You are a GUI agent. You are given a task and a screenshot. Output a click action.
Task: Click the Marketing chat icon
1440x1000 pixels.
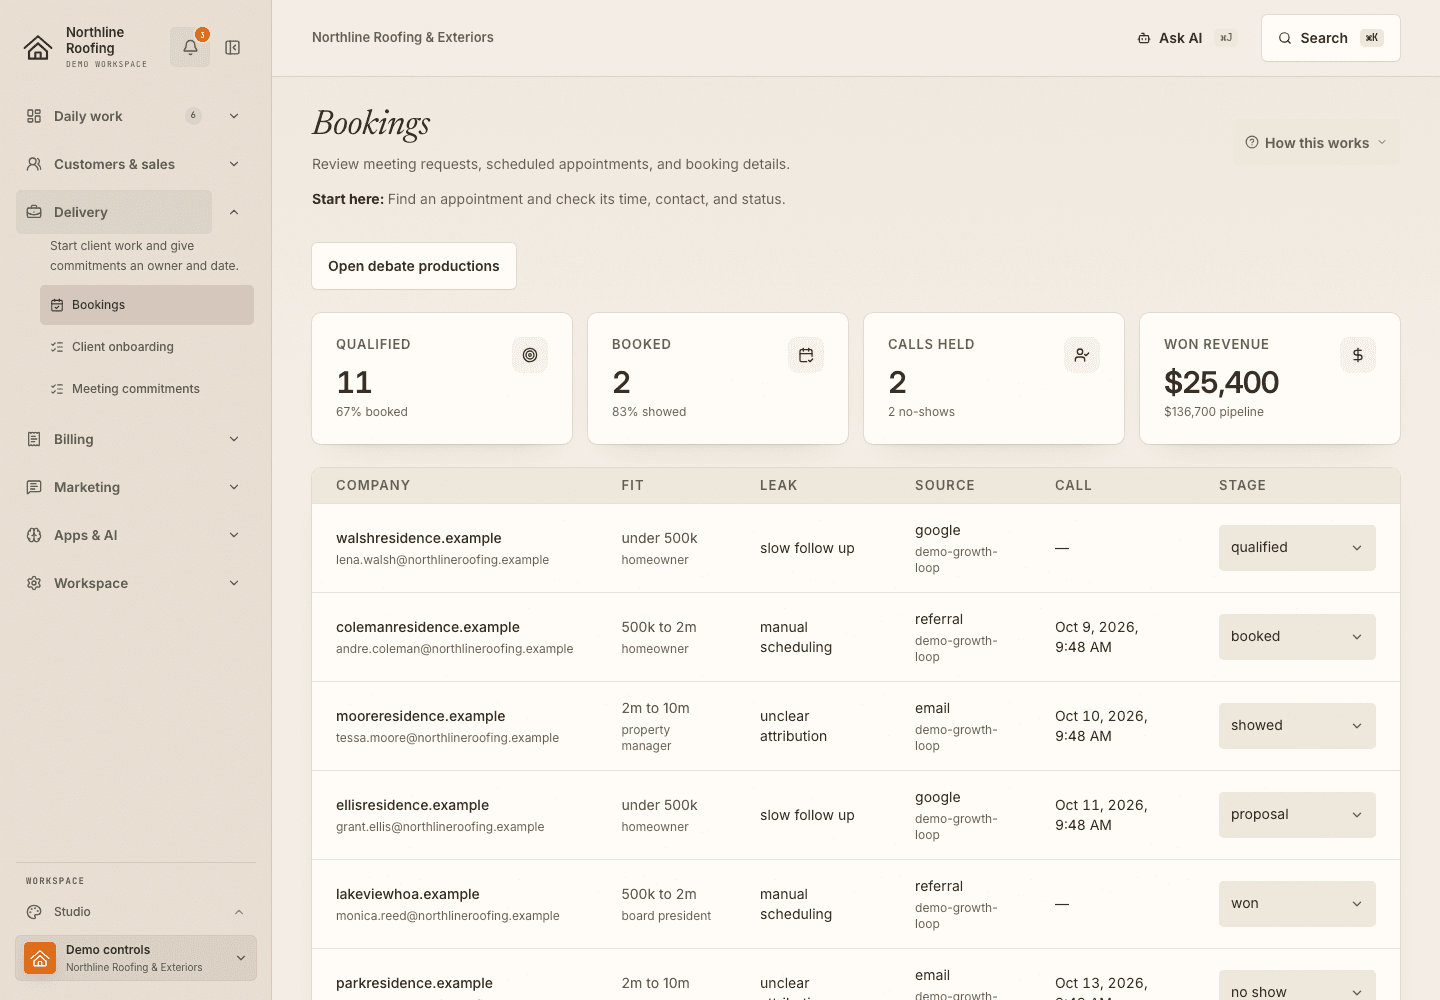tap(34, 487)
